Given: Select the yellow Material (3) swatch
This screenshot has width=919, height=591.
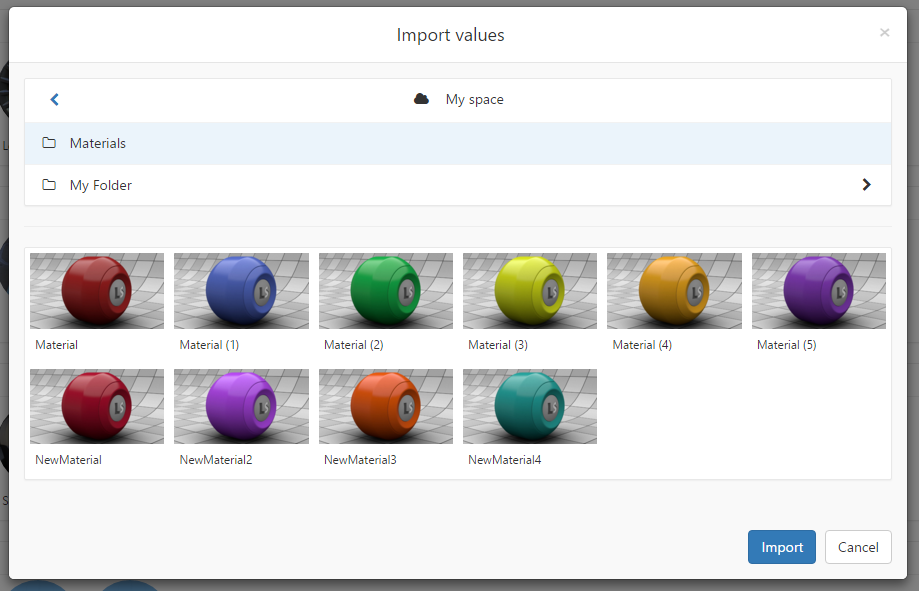Looking at the screenshot, I should [x=529, y=290].
